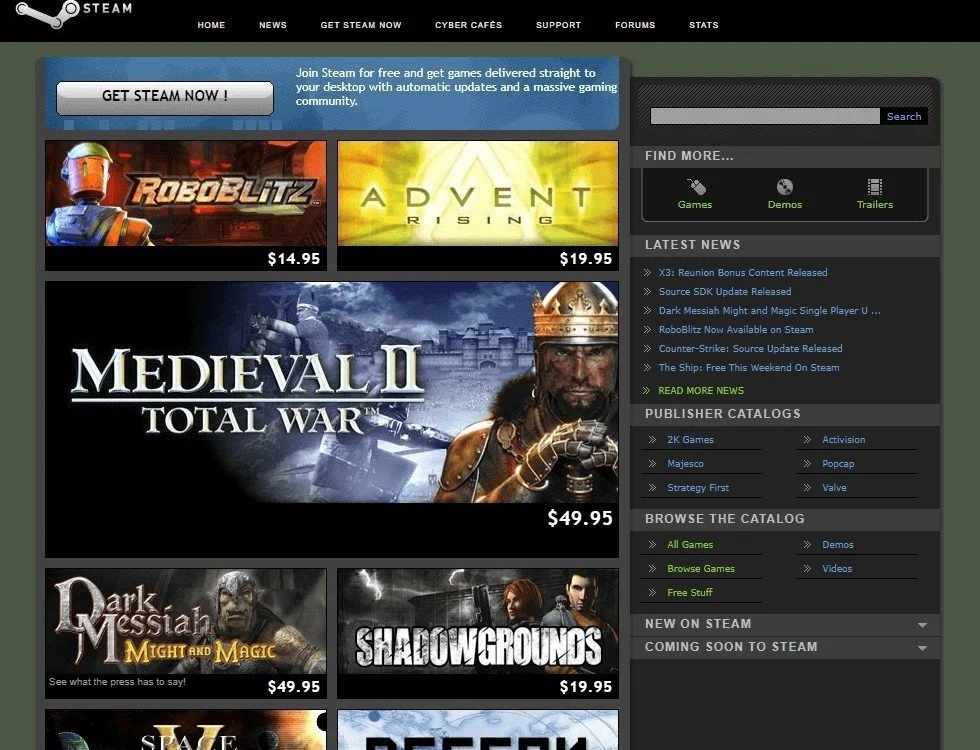
Task: Expand the COMING SOON TO STEAM arrow
Action: (922, 648)
